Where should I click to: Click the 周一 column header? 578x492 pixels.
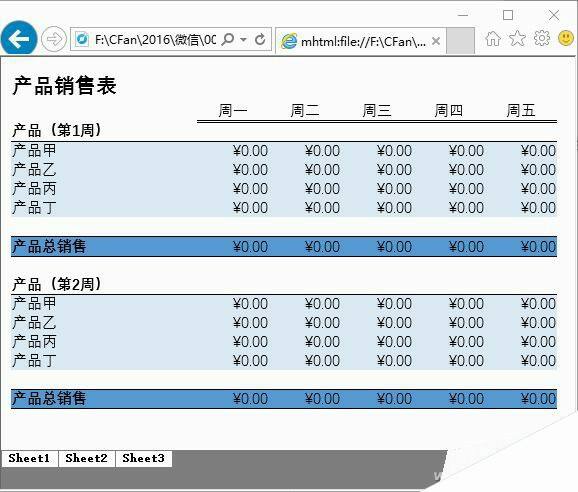point(233,110)
